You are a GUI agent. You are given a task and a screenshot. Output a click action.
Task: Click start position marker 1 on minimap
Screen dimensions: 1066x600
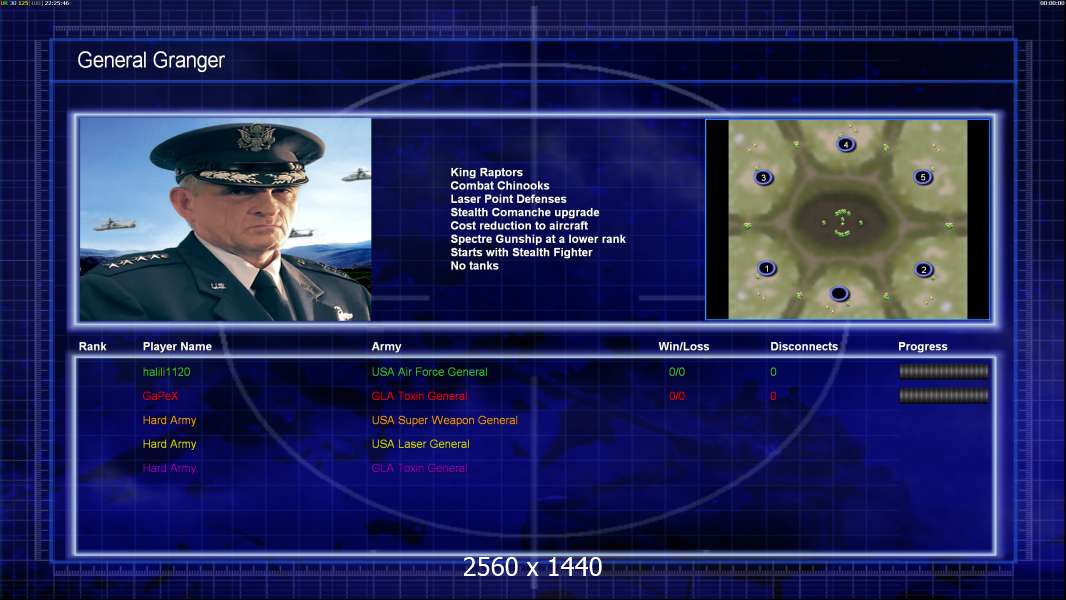pos(766,268)
